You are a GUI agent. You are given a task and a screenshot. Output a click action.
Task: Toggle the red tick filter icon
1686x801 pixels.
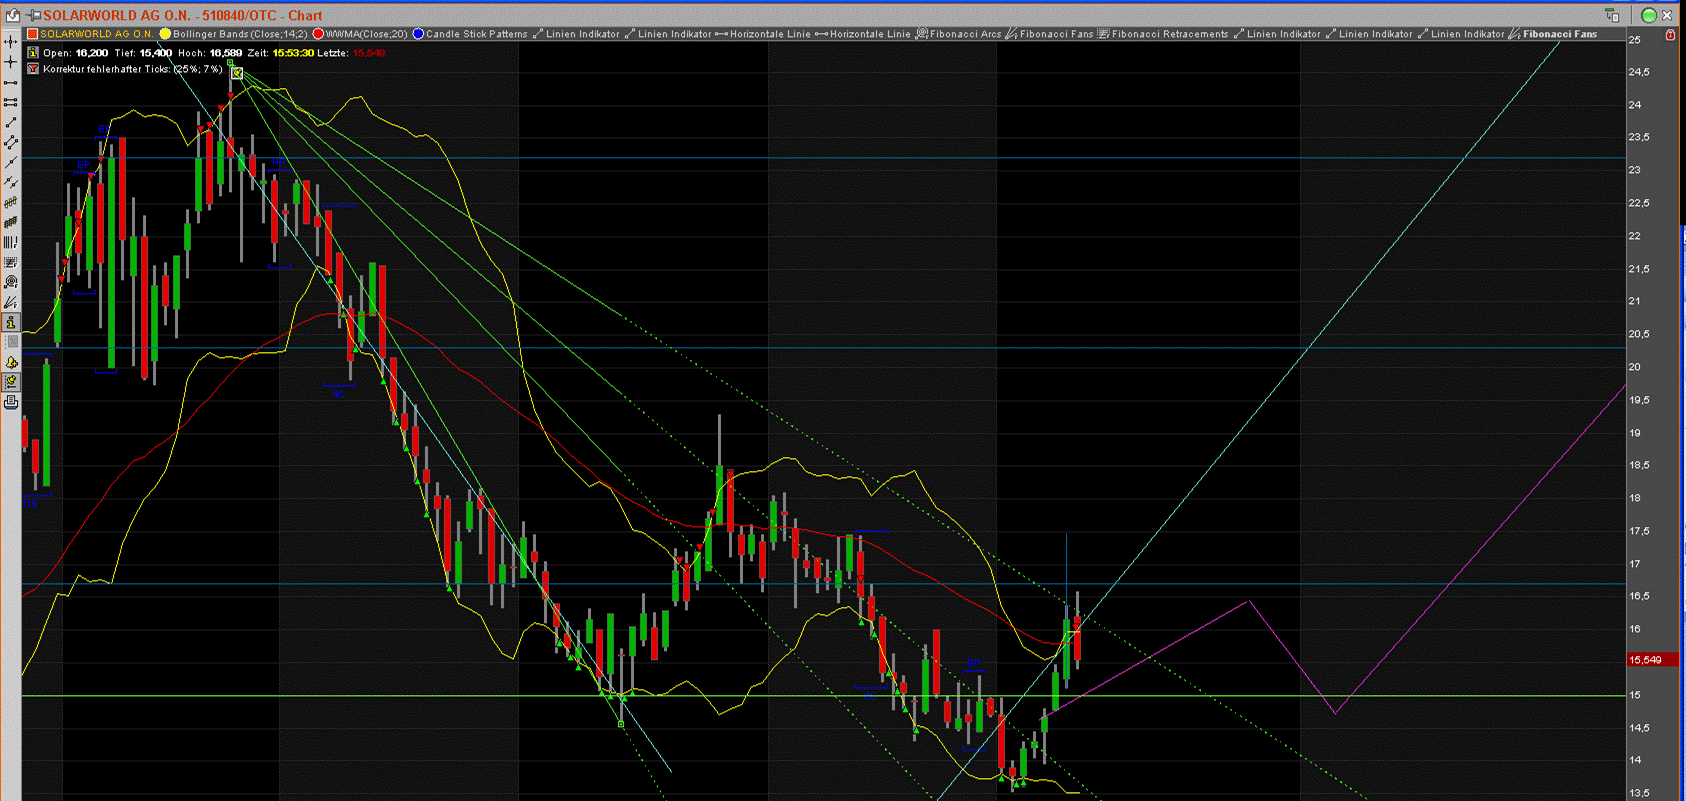(x=33, y=69)
